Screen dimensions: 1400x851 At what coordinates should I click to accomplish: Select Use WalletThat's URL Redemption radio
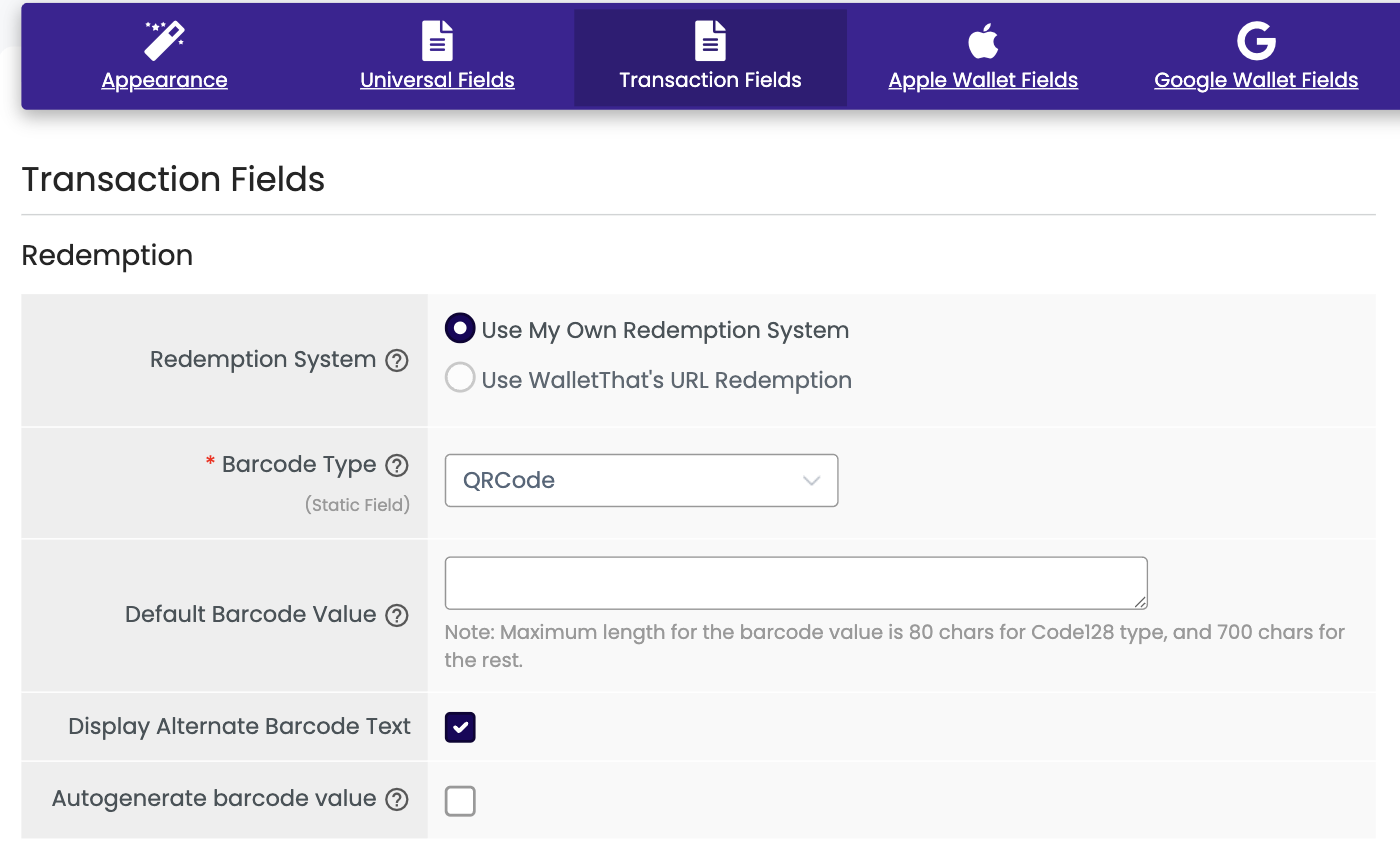pyautogui.click(x=460, y=379)
